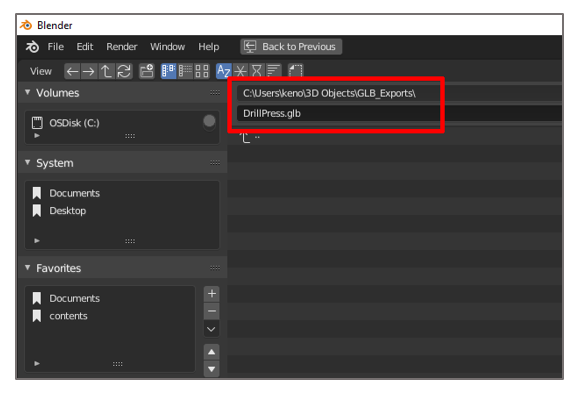
Task: Sort files alphabetically
Action: click(223, 71)
